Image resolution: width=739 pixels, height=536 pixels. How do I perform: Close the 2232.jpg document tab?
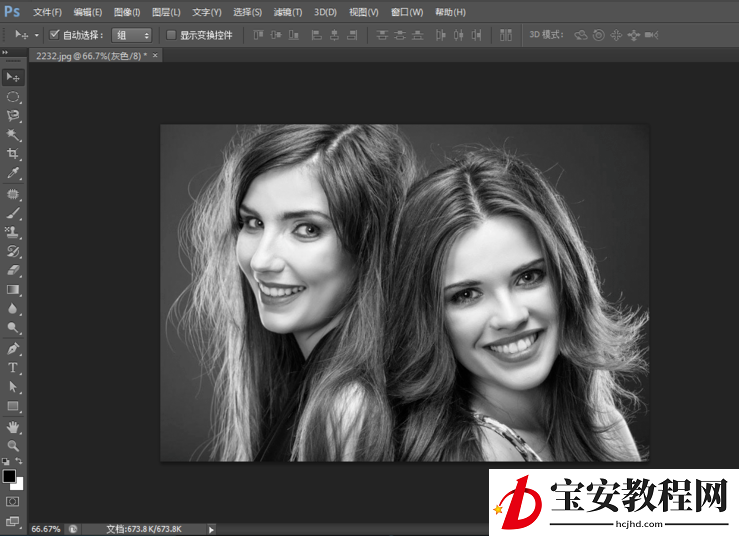(155, 55)
